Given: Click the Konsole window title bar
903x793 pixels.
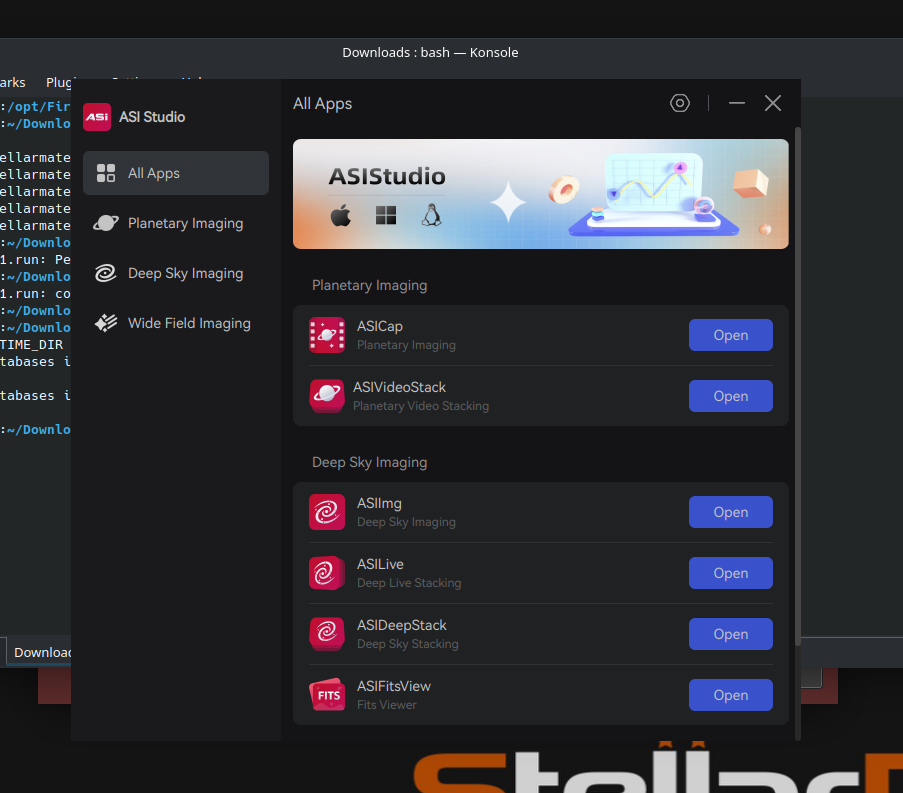Looking at the screenshot, I should pos(430,52).
